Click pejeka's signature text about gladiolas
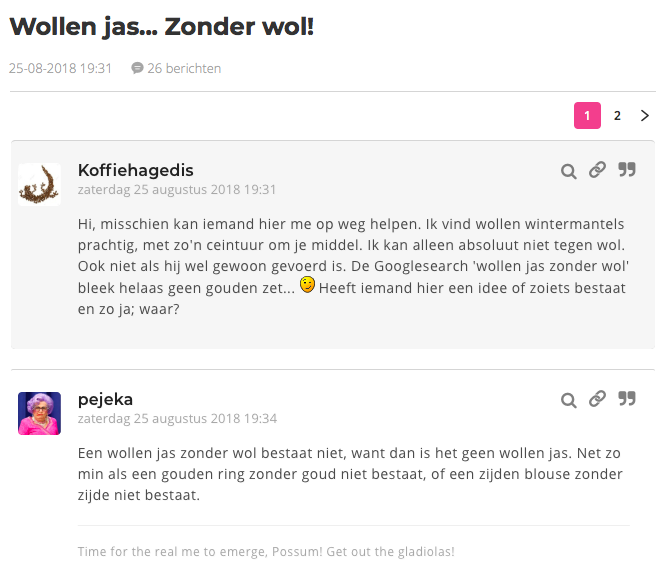The image size is (670, 563). tap(266, 551)
